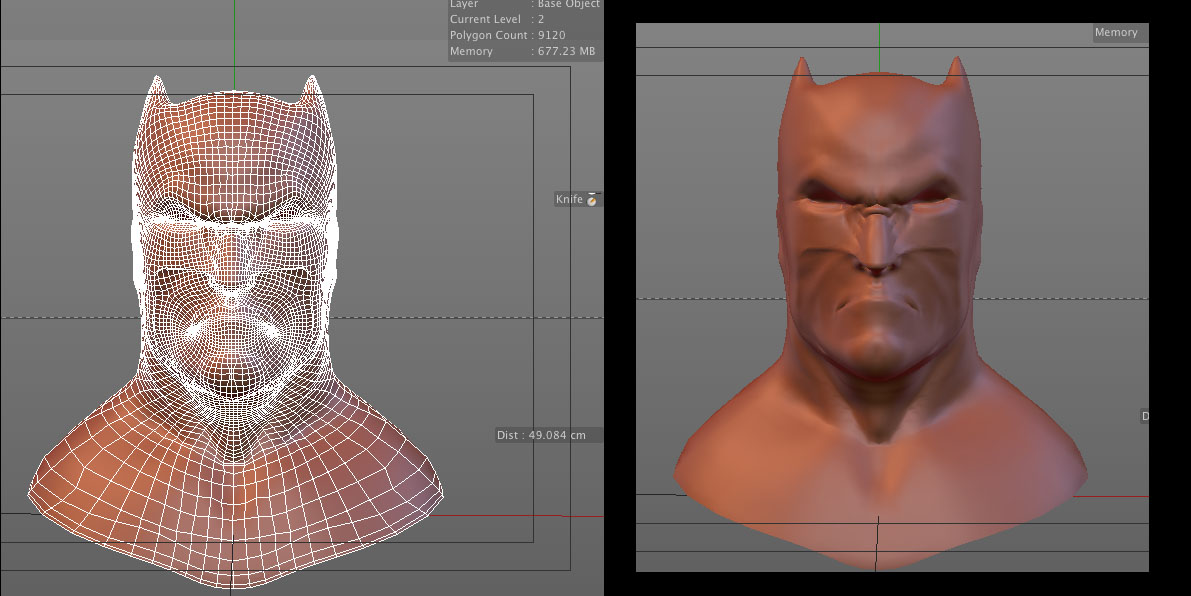Click the 'Memory' label in right viewport

click(x=1116, y=33)
